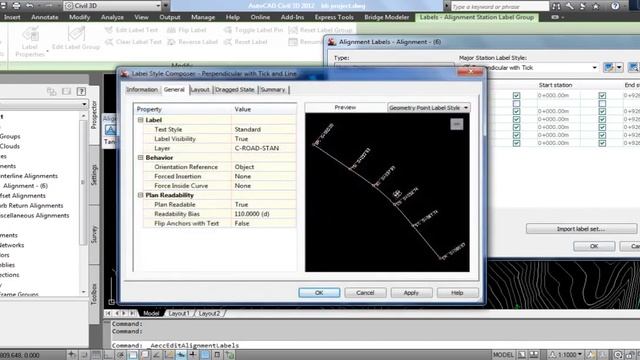Uncheck bottom row End station checkbox
This screenshot has height=360, width=640.
(602, 143)
